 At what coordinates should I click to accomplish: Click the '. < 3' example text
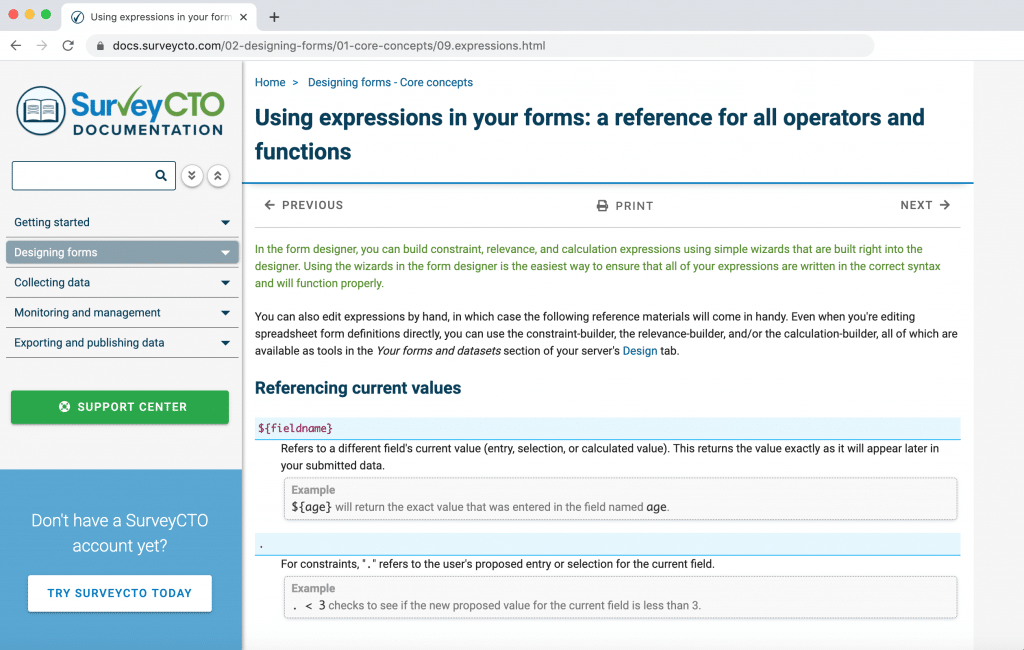309,606
